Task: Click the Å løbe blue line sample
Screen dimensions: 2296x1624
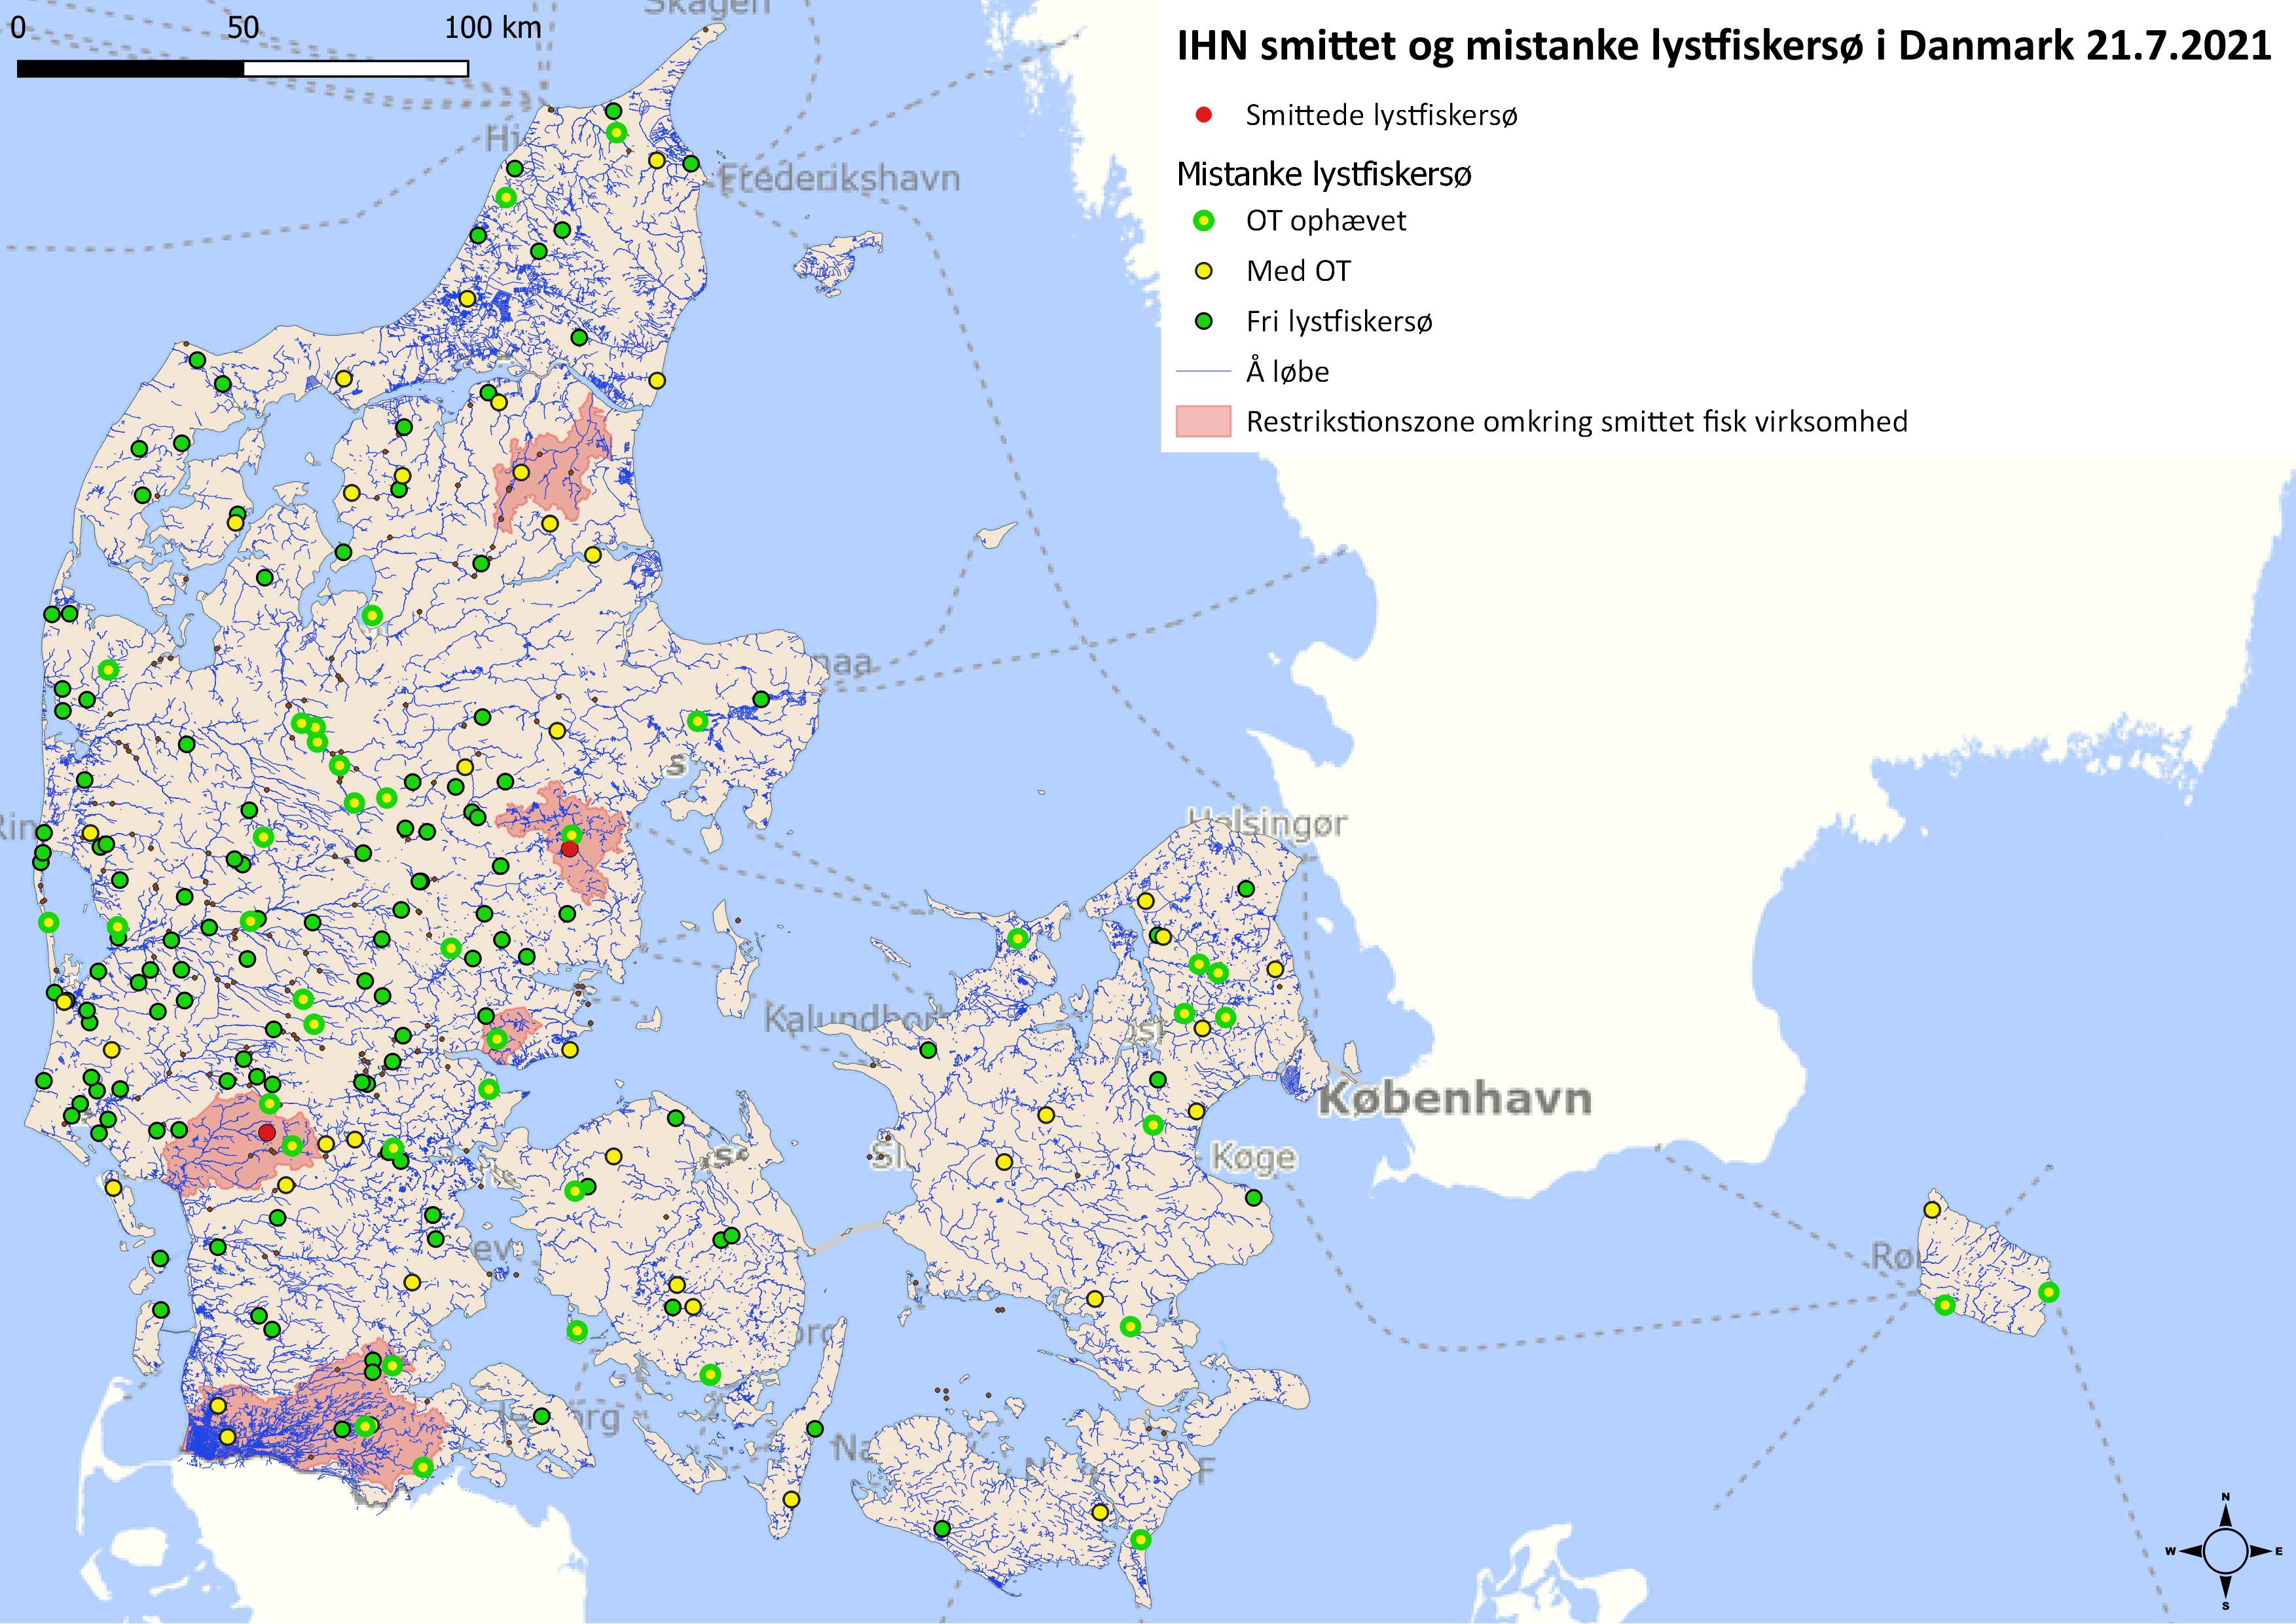Action: click(x=1203, y=372)
